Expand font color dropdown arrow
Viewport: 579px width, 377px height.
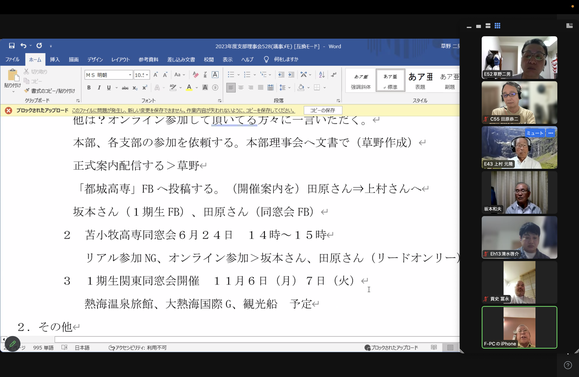(x=196, y=88)
